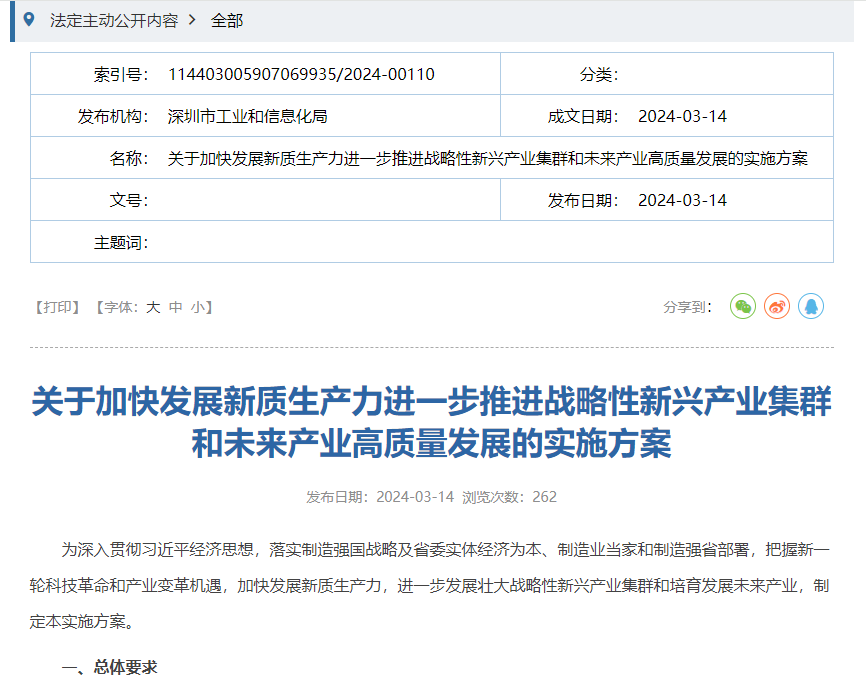866x688 pixels.
Task: Click the breadcrumb chevron arrow
Action: point(192,20)
